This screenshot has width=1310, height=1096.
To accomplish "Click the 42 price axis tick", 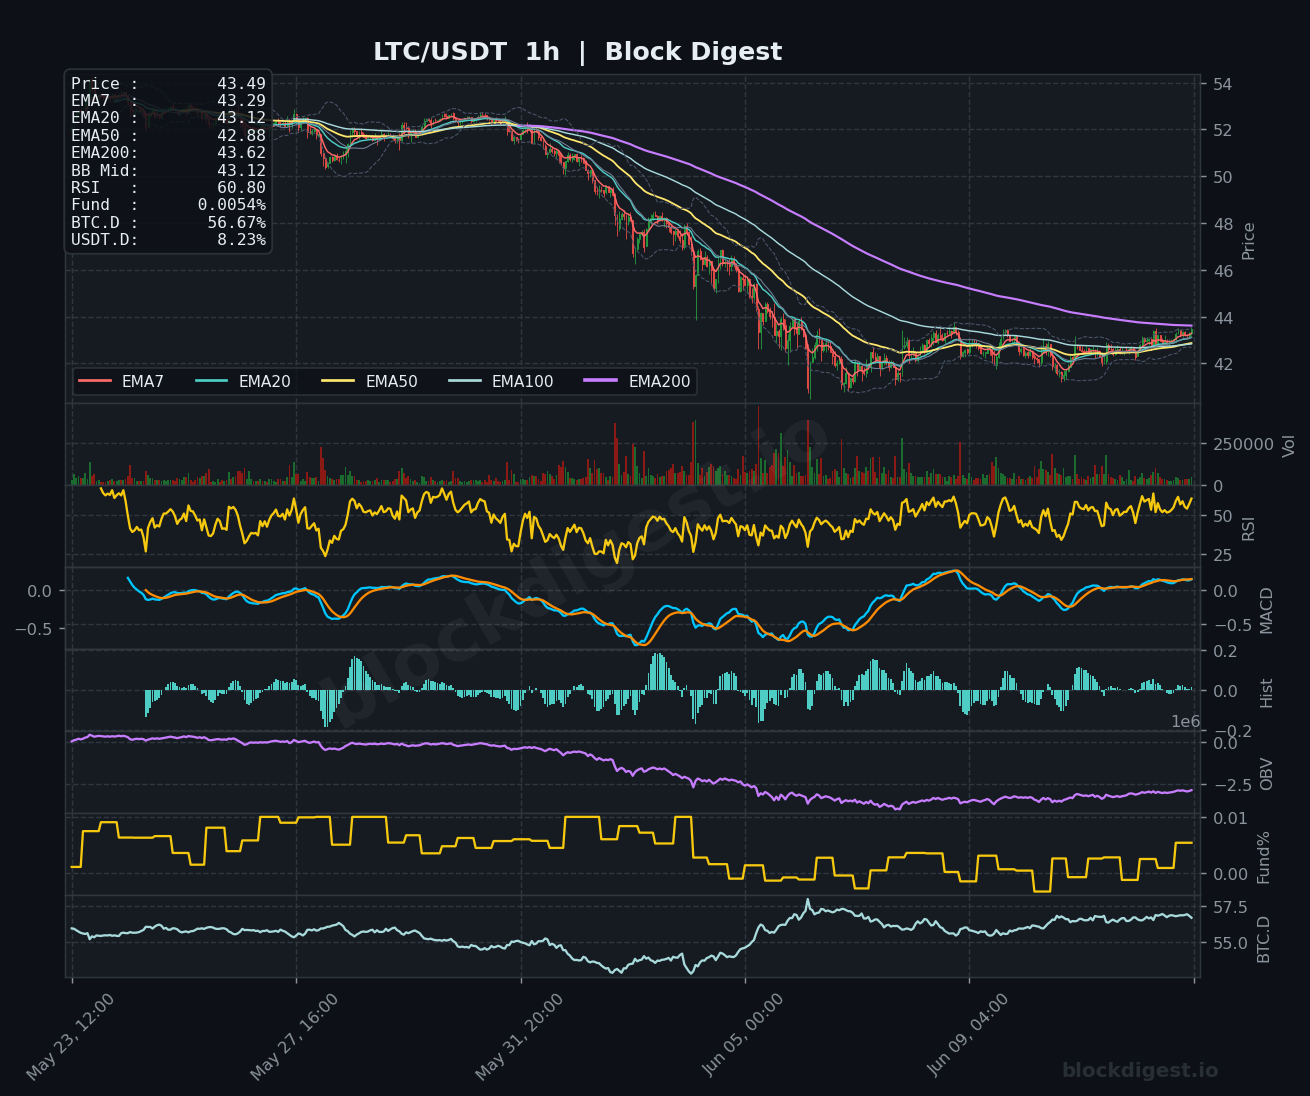I will coord(1222,364).
